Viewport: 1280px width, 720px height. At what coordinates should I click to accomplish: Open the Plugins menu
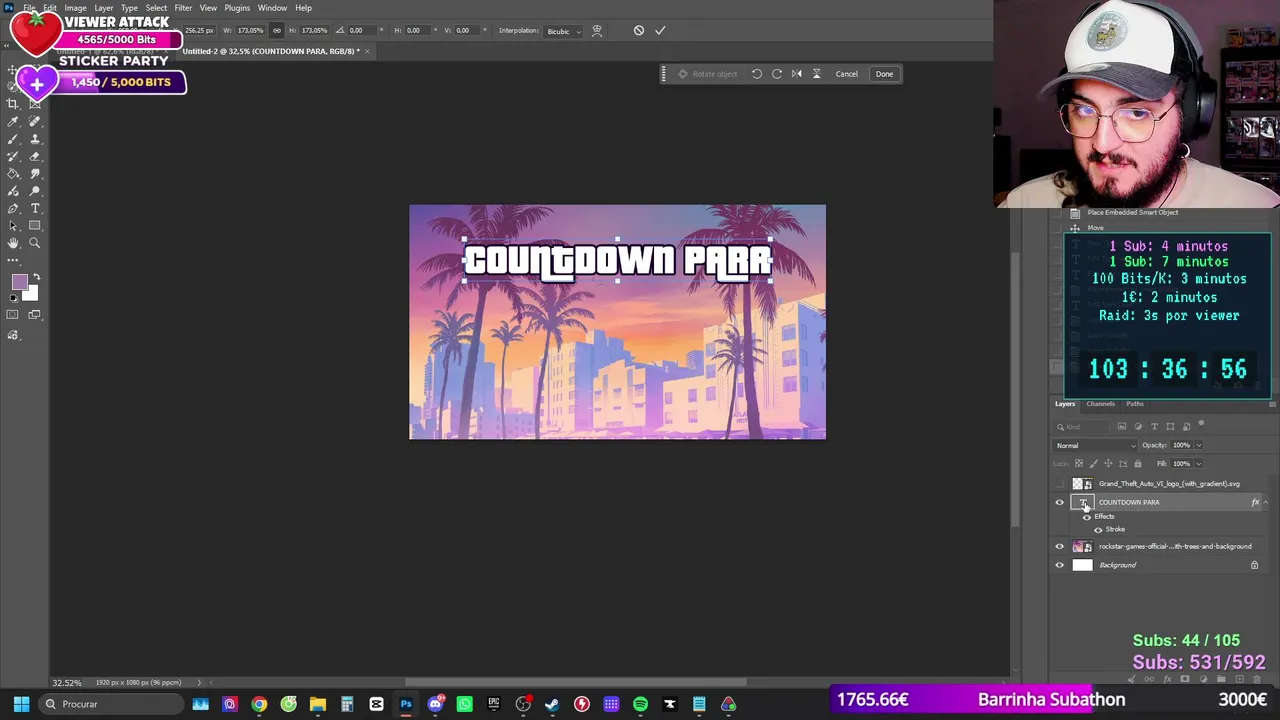pyautogui.click(x=237, y=8)
